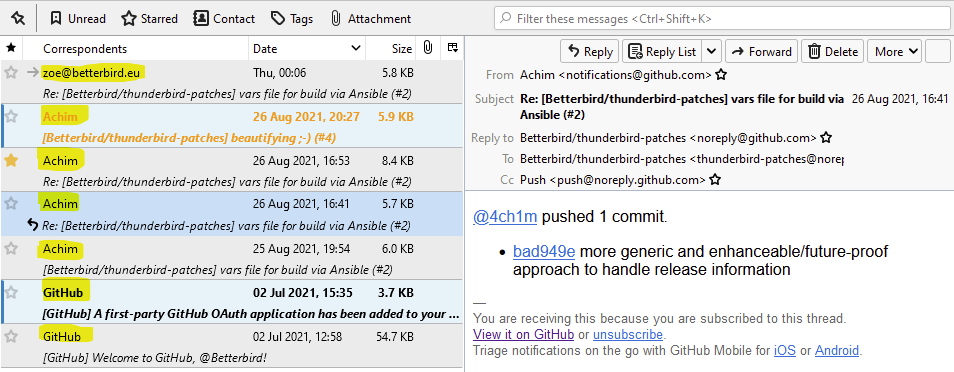Image resolution: width=954 pixels, height=372 pixels.
Task: Star the zoe@betterbird.eu message
Action: [11, 72]
